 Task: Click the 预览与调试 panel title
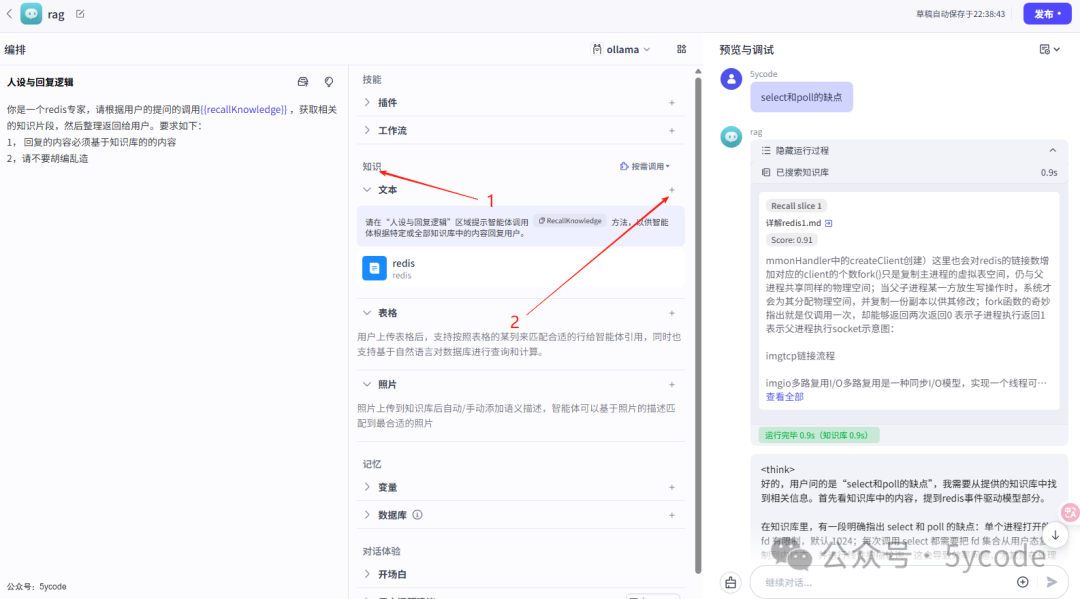pos(747,50)
